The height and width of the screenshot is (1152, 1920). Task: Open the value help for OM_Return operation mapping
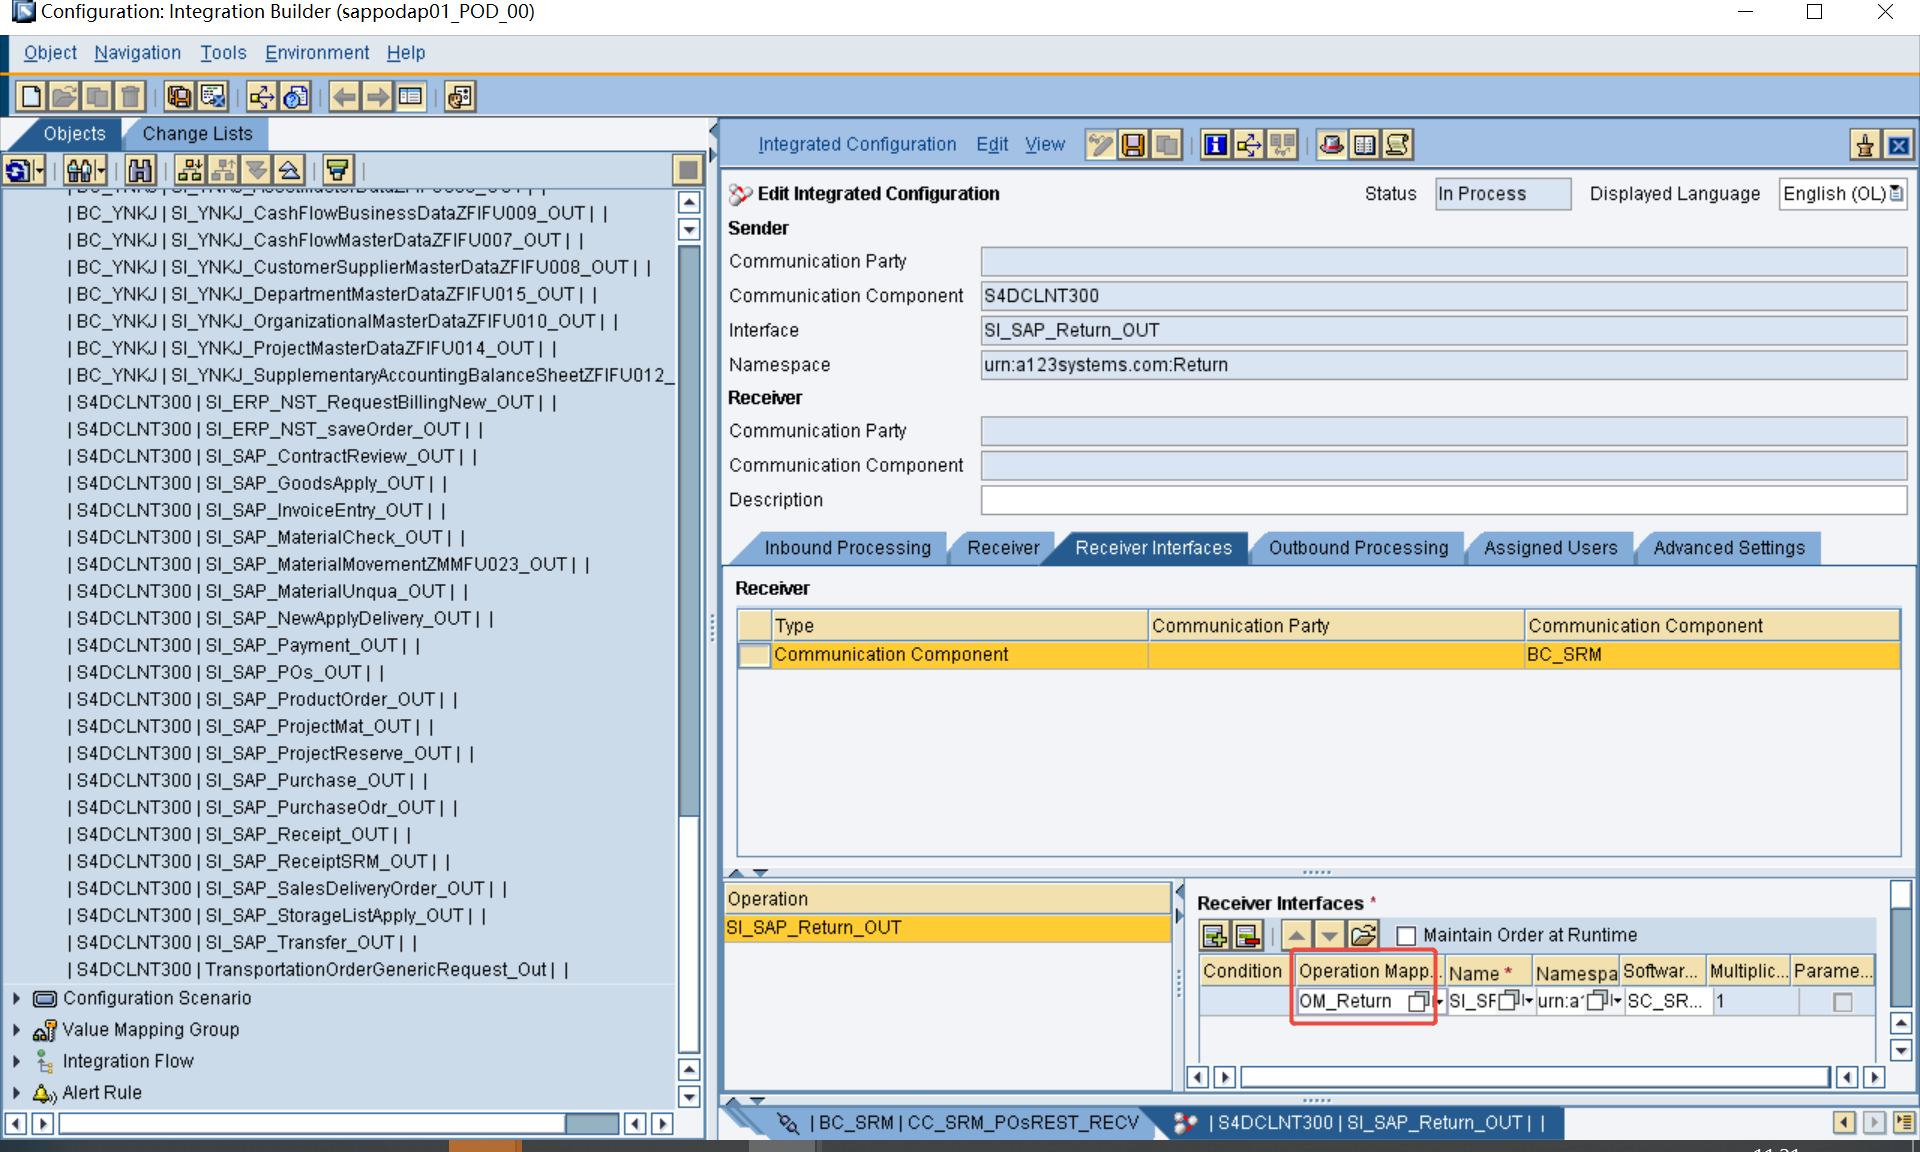point(1418,1001)
